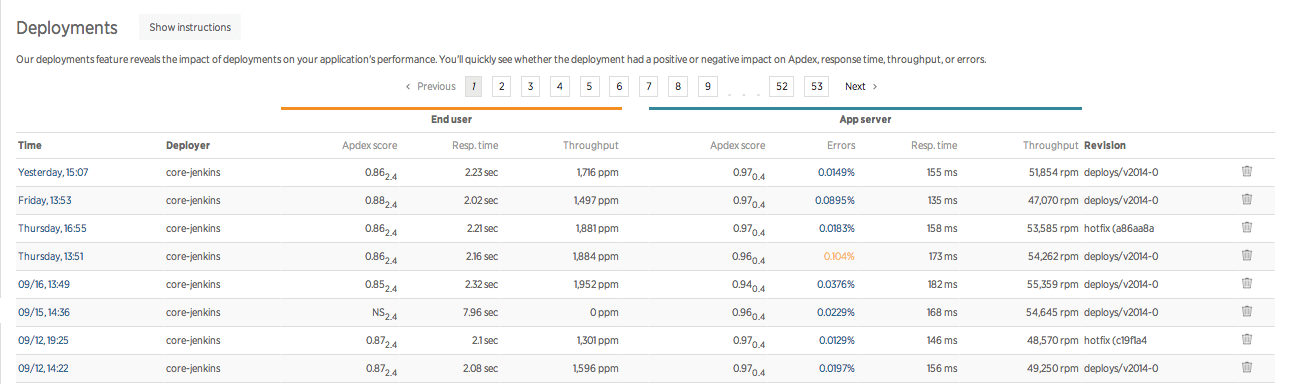Jump to page 53 of deployments
Viewport: 1290px width, 384px height.
point(817,86)
